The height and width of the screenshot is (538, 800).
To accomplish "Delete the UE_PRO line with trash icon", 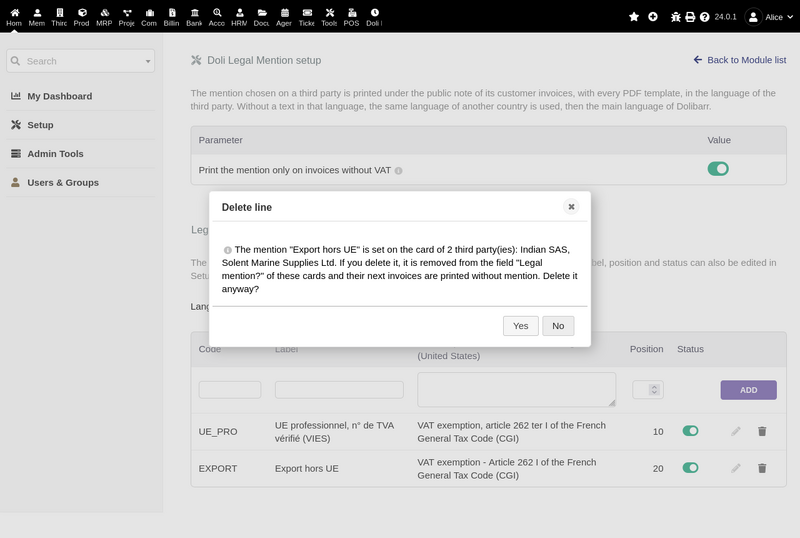I will [x=762, y=431].
